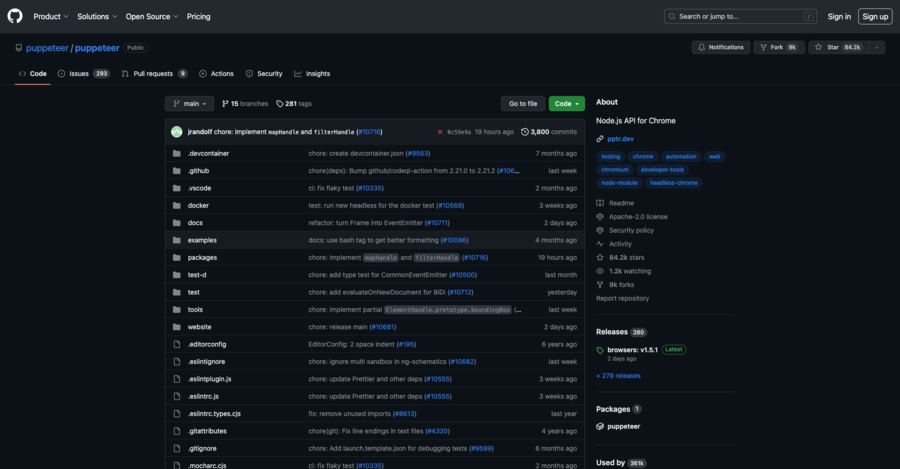Click the Go to file button
This screenshot has width=900, height=469.
pos(523,103)
